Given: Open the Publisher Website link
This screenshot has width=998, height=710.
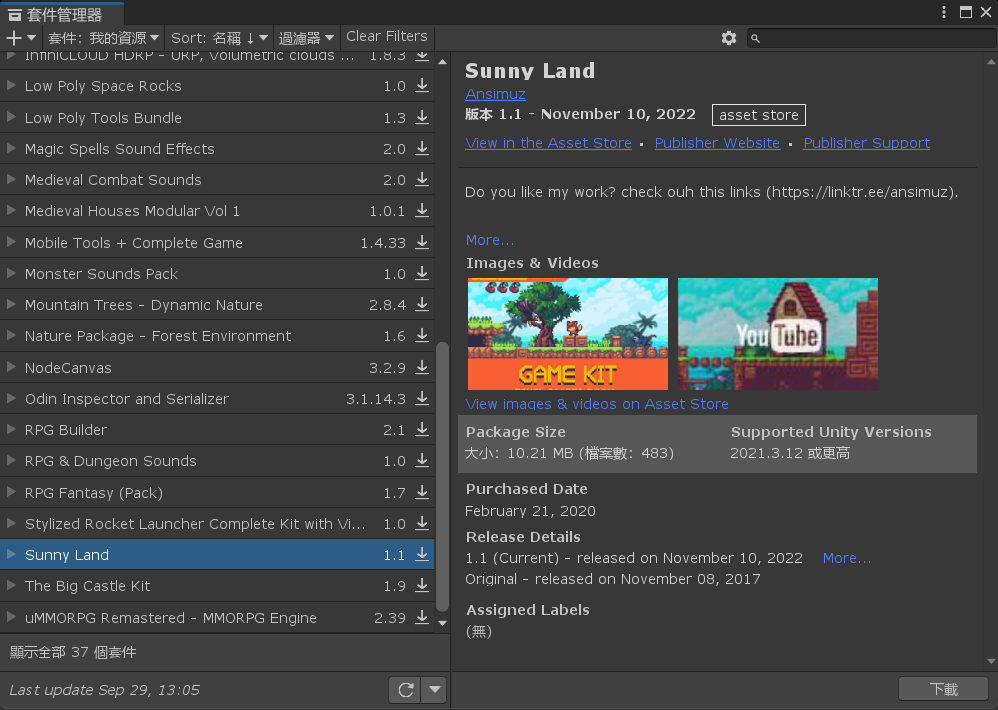Looking at the screenshot, I should (x=717, y=143).
